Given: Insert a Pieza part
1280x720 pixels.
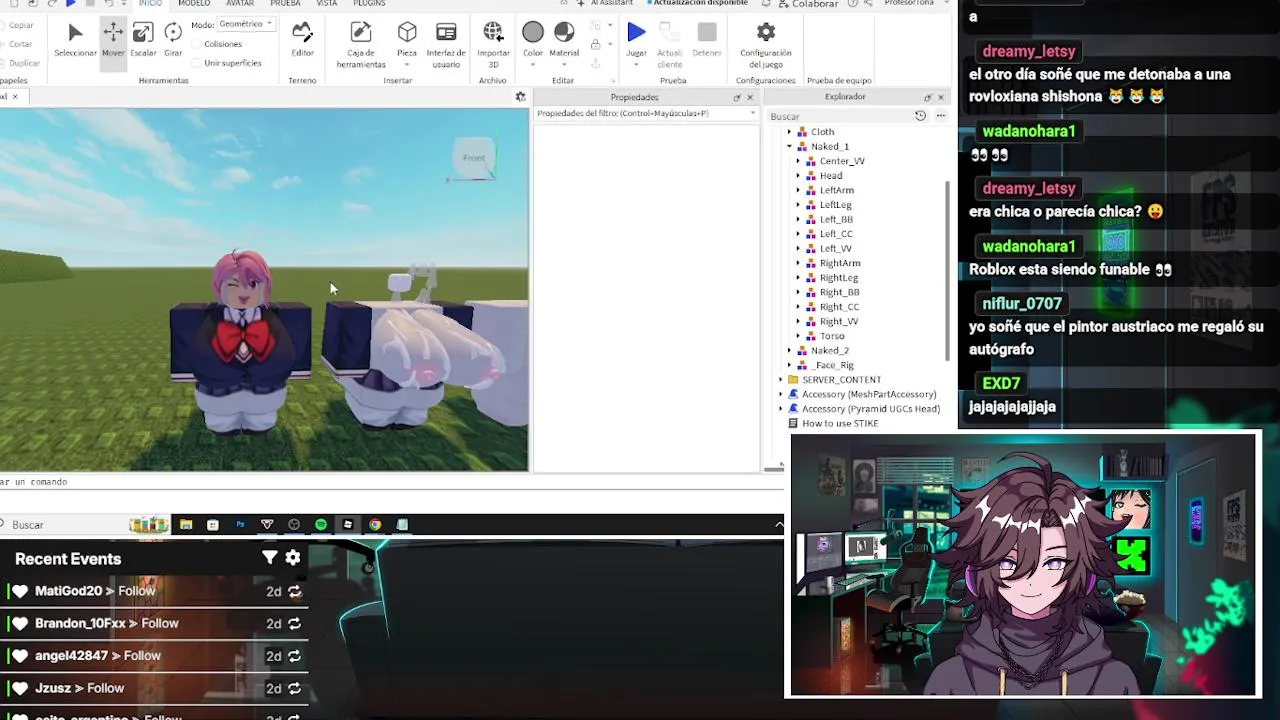Looking at the screenshot, I should [407, 40].
